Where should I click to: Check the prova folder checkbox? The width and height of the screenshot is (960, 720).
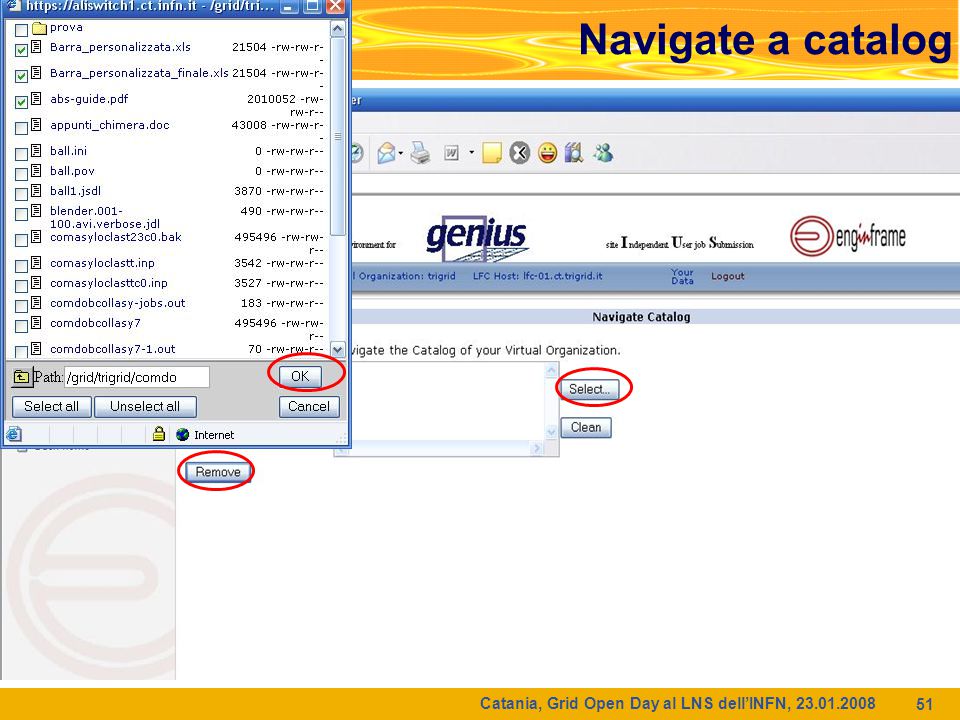(x=21, y=29)
